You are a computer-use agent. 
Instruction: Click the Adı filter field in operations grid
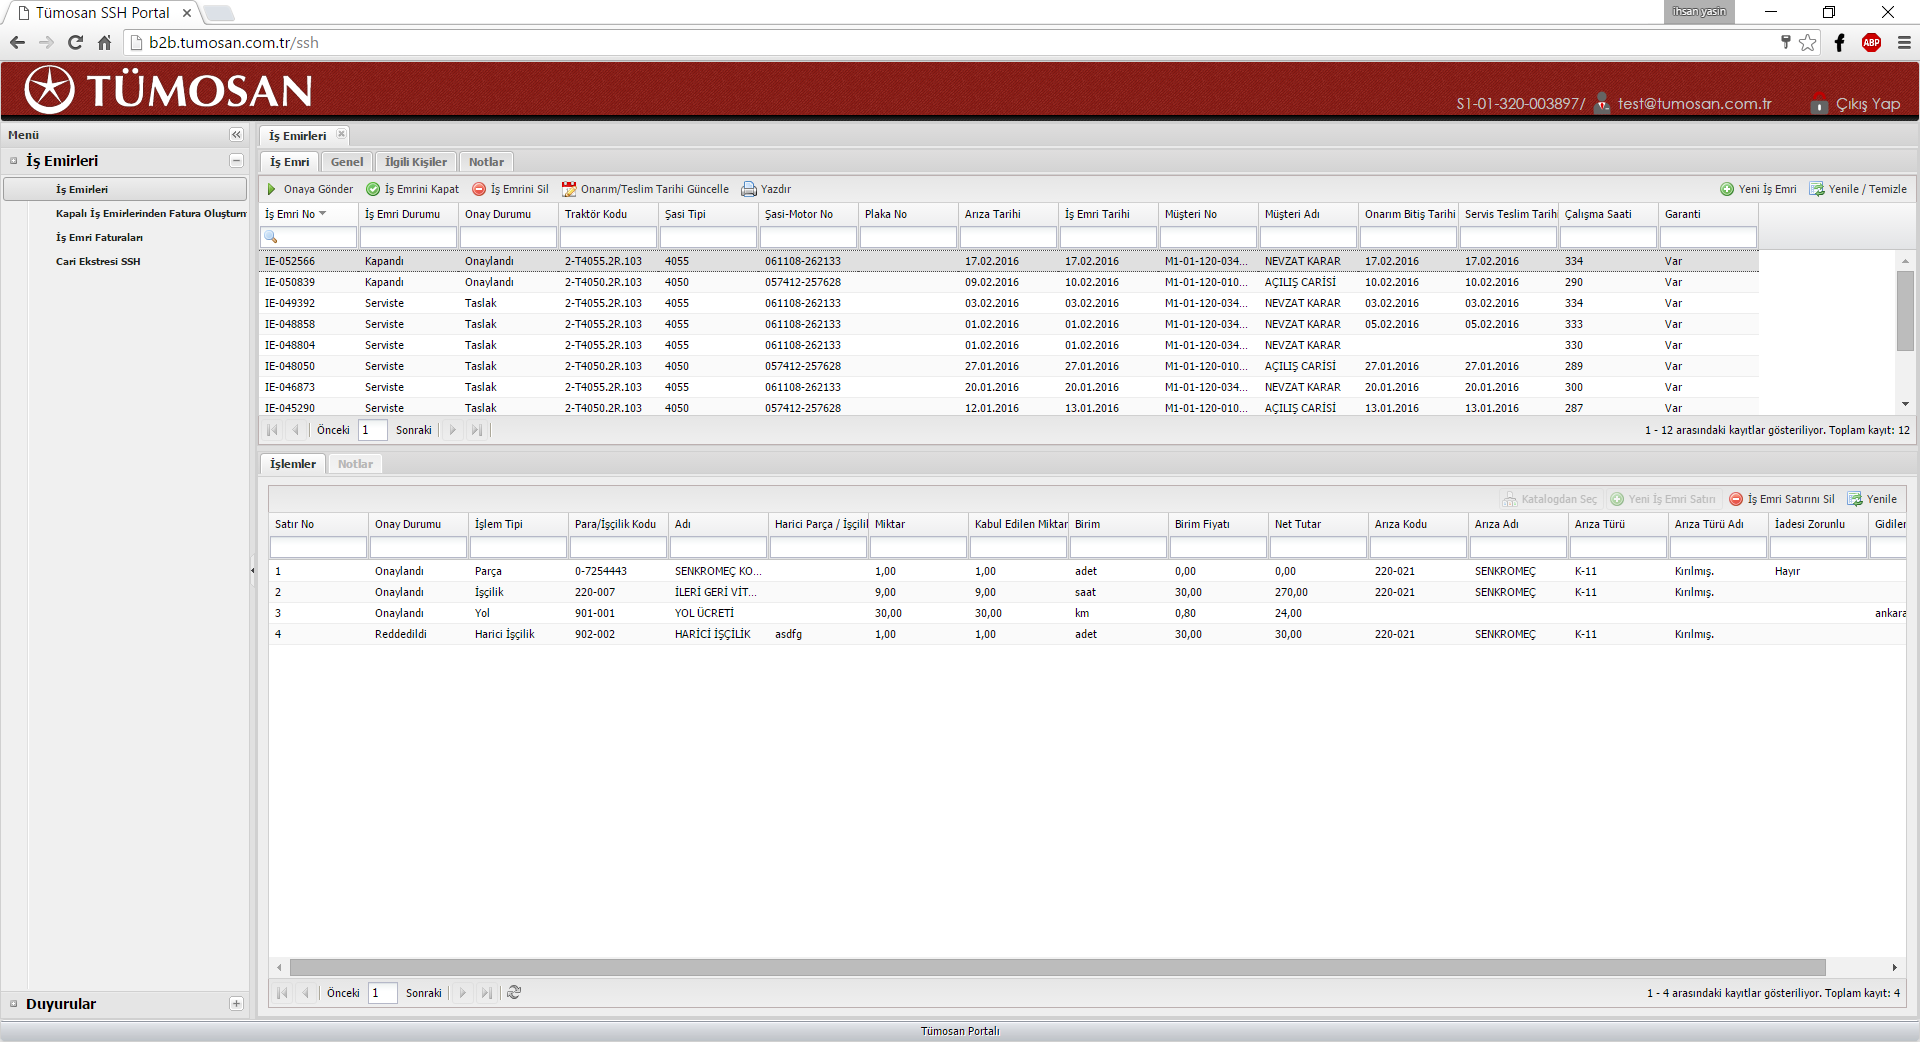[x=718, y=547]
